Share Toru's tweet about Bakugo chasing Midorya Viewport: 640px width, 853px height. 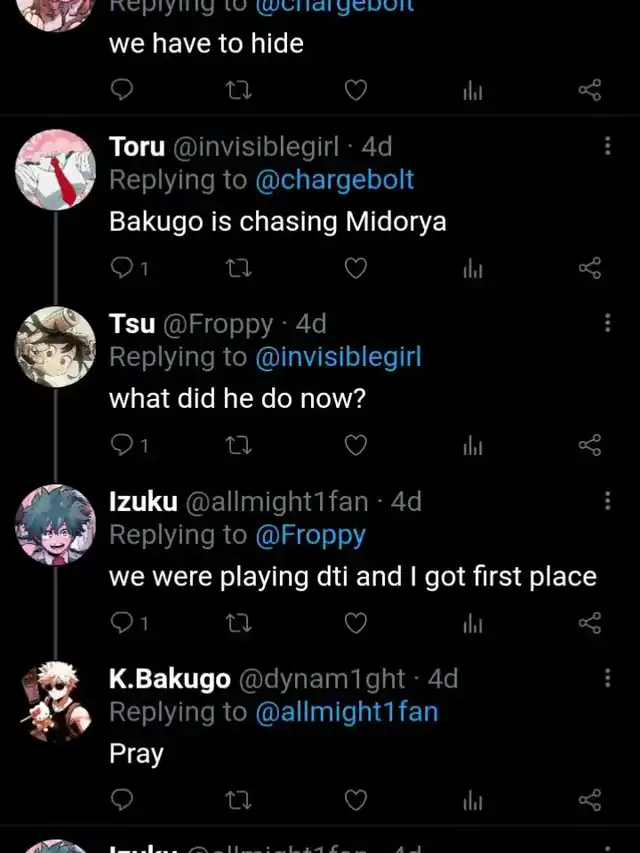[590, 268]
